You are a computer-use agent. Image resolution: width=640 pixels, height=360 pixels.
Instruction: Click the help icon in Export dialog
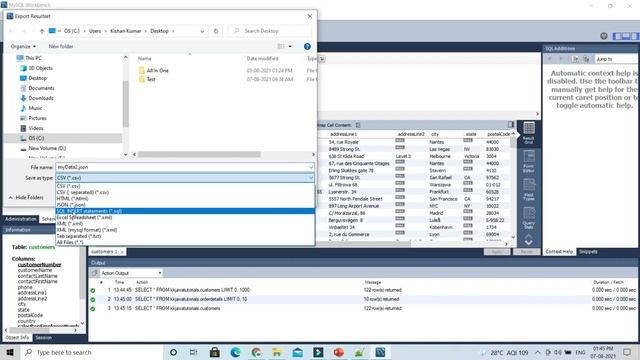(x=307, y=47)
